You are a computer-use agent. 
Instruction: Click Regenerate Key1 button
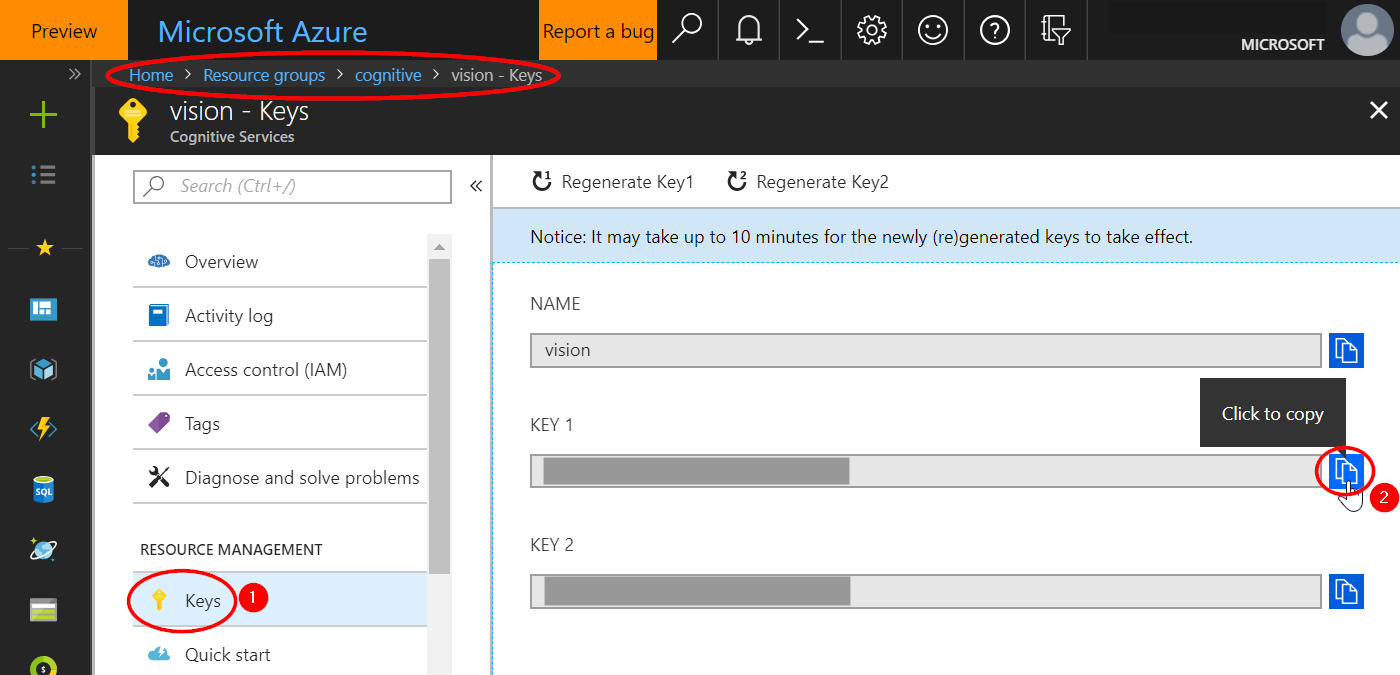pyautogui.click(x=612, y=181)
